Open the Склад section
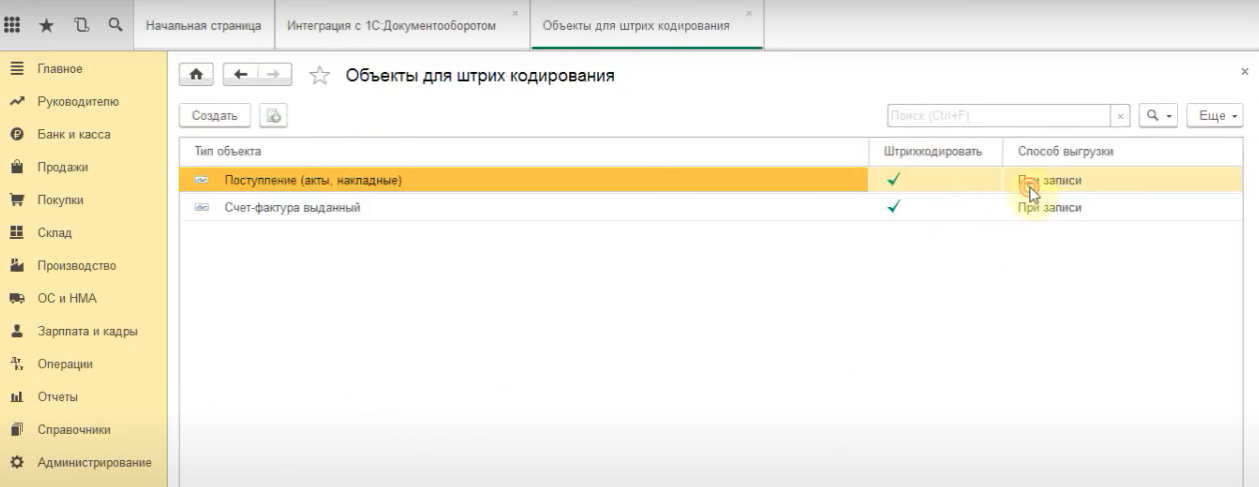Image resolution: width=1259 pixels, height=487 pixels. pos(55,233)
